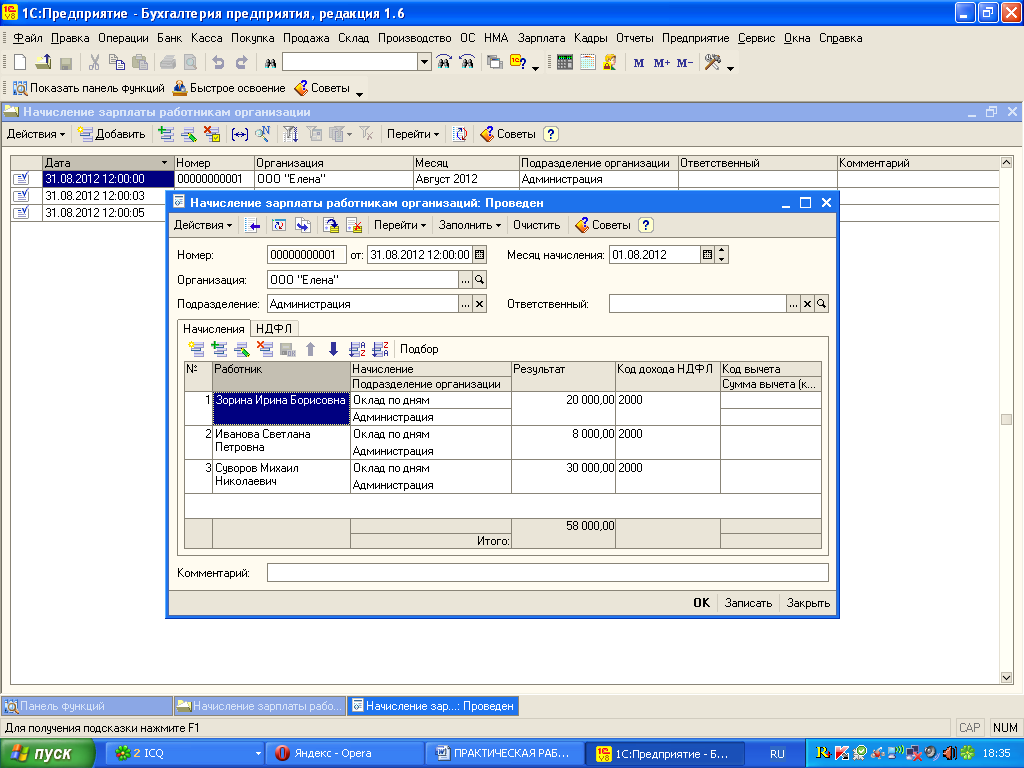
Task: Sort table rows ascending A-Z
Action: [x=357, y=349]
